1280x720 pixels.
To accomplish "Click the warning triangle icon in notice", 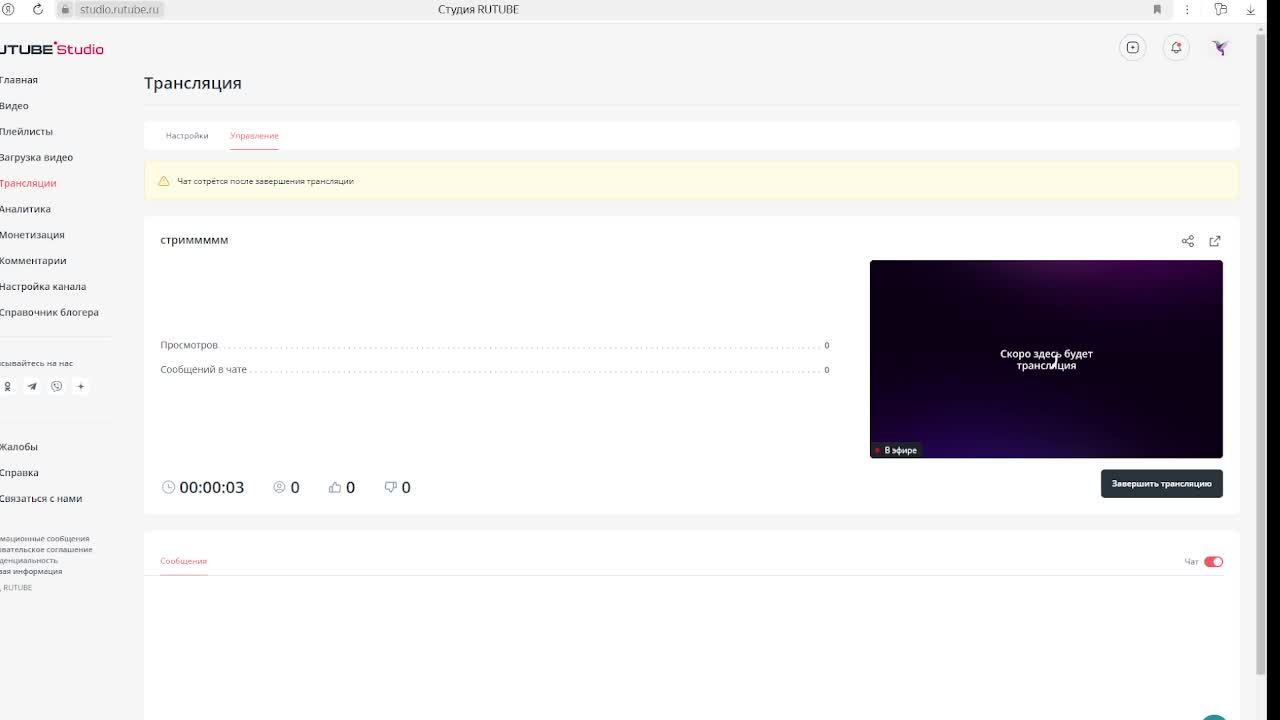I will (164, 181).
